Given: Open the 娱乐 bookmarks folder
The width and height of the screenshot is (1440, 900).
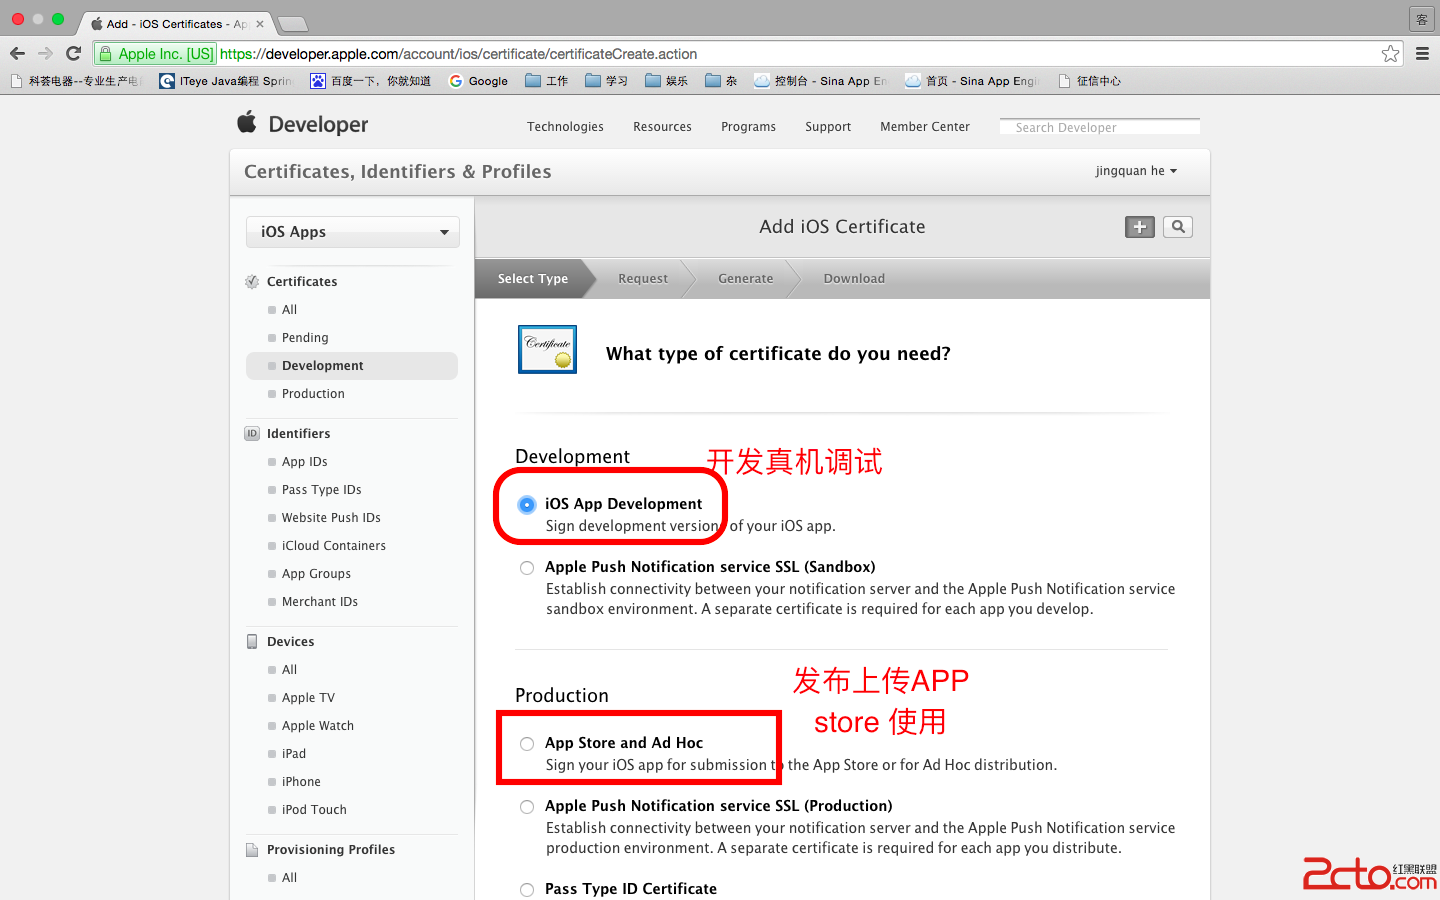Looking at the screenshot, I should 666,81.
